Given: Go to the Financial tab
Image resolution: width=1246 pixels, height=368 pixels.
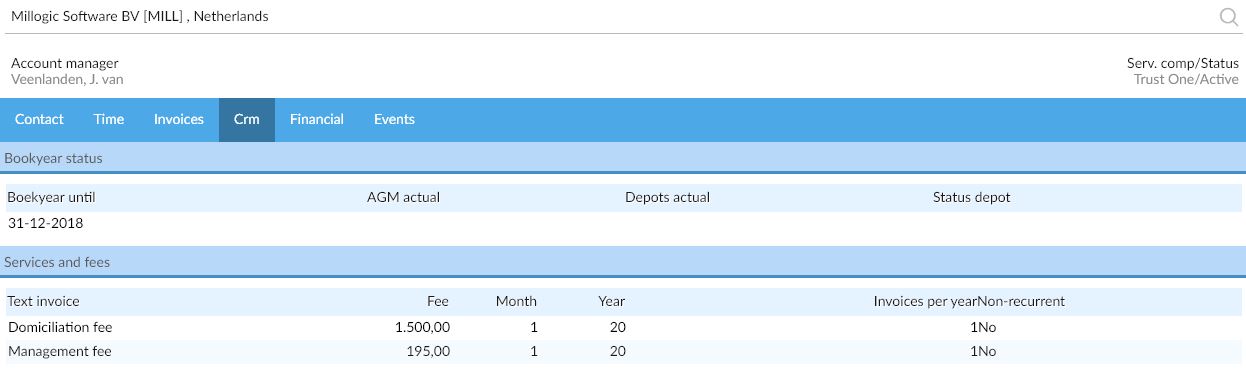Looking at the screenshot, I should 317,119.
